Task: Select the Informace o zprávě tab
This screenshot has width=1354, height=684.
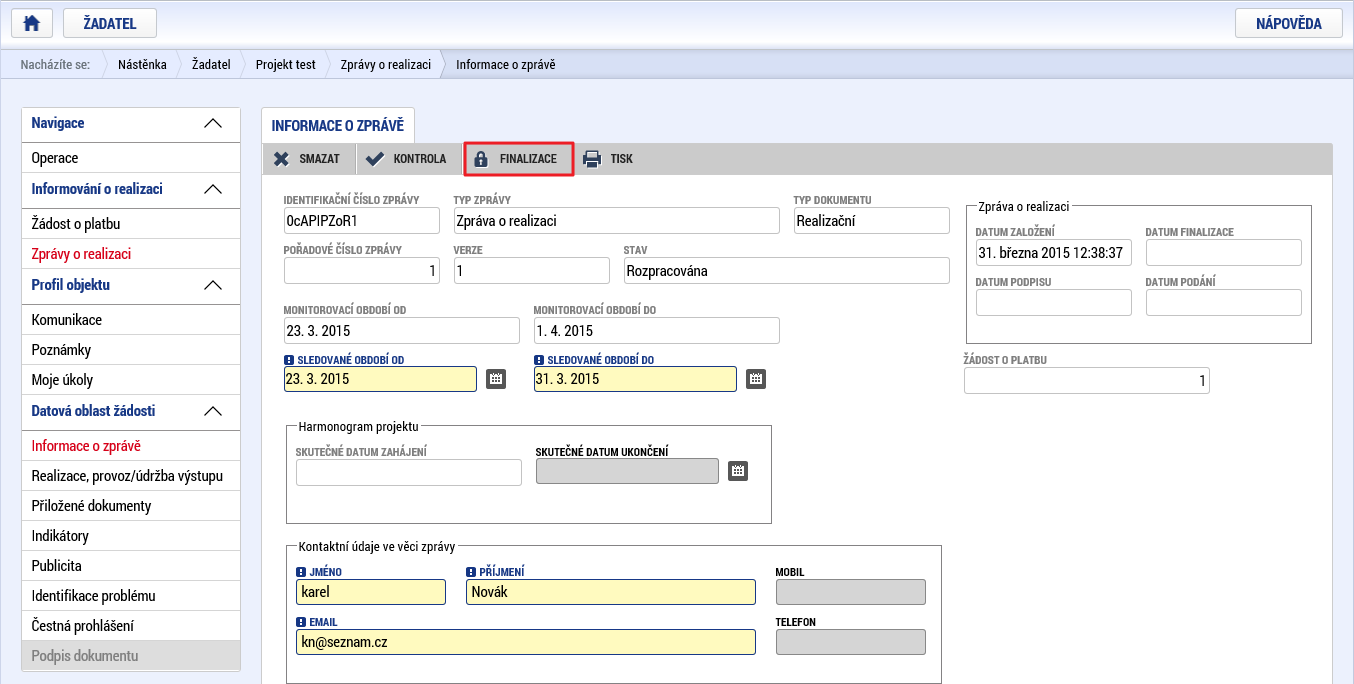Action: [337, 125]
